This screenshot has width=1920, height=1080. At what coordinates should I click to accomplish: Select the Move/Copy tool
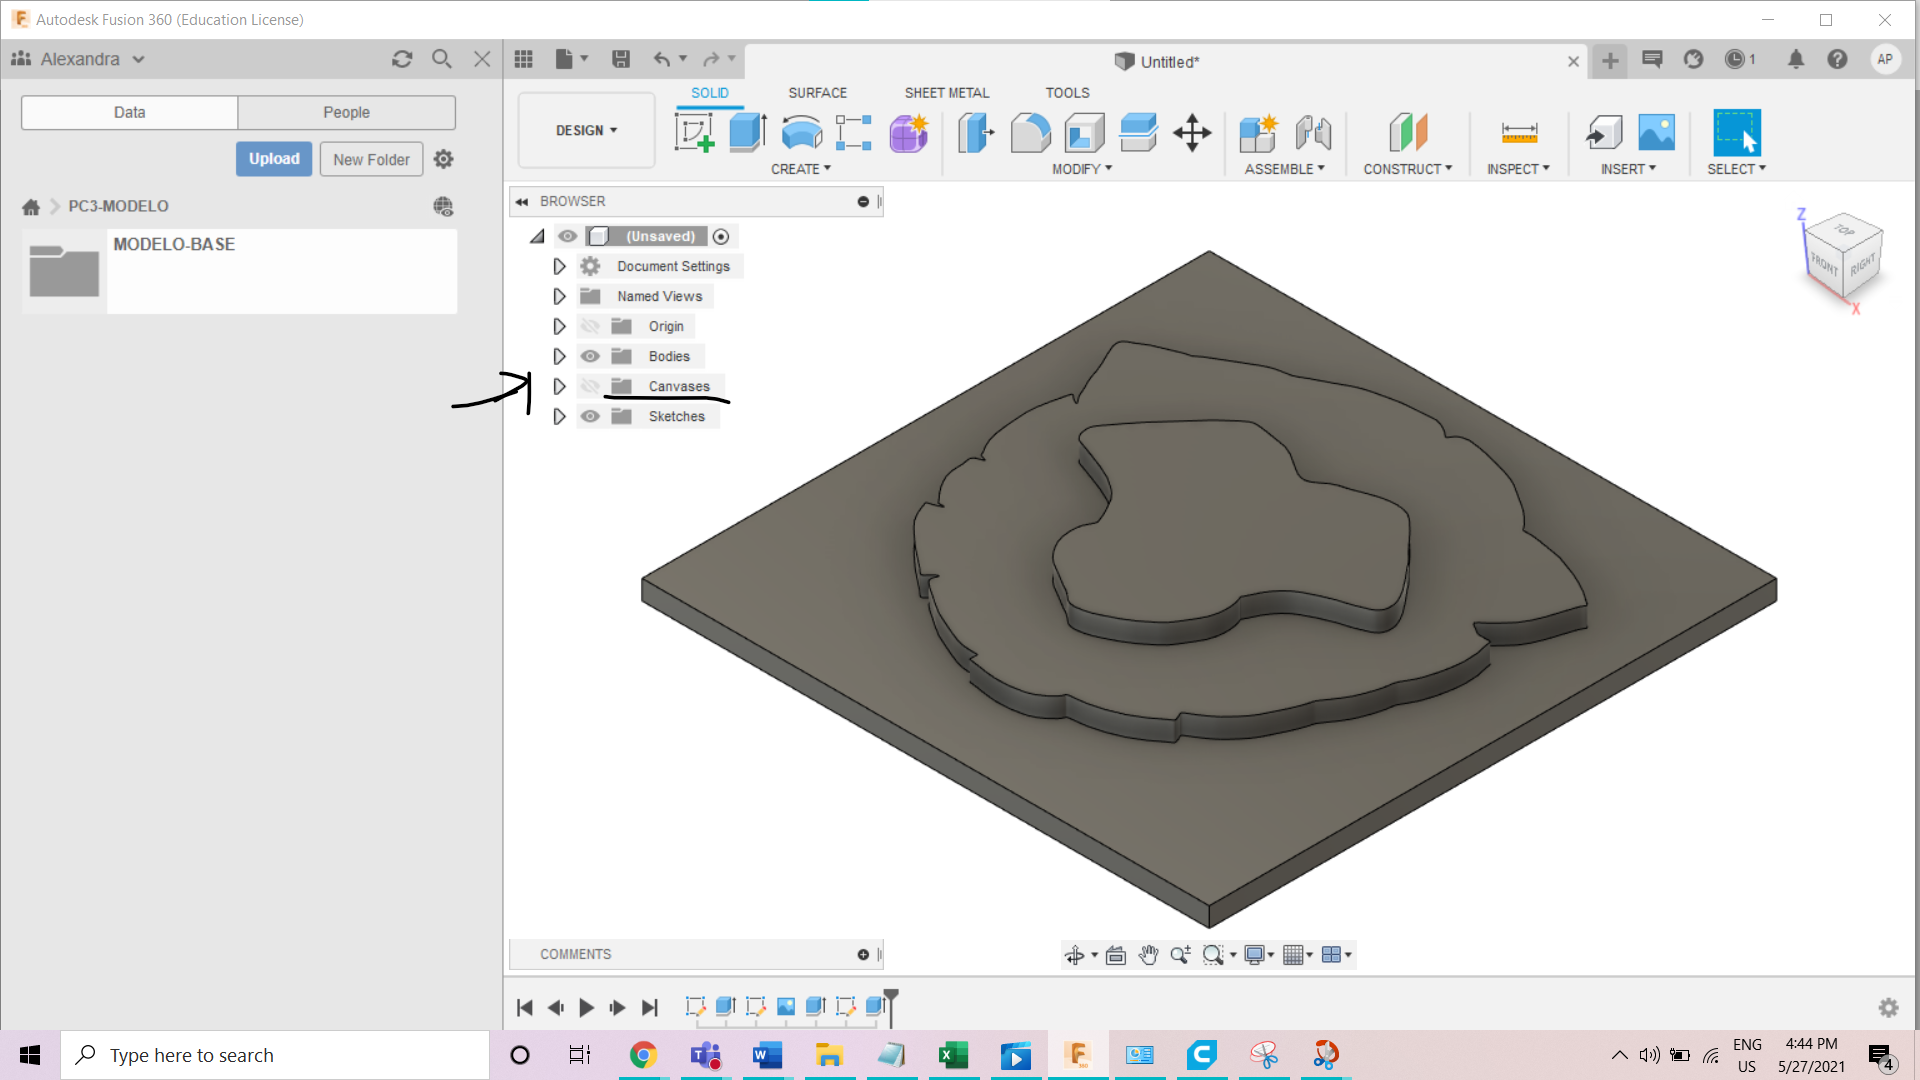(x=1192, y=132)
